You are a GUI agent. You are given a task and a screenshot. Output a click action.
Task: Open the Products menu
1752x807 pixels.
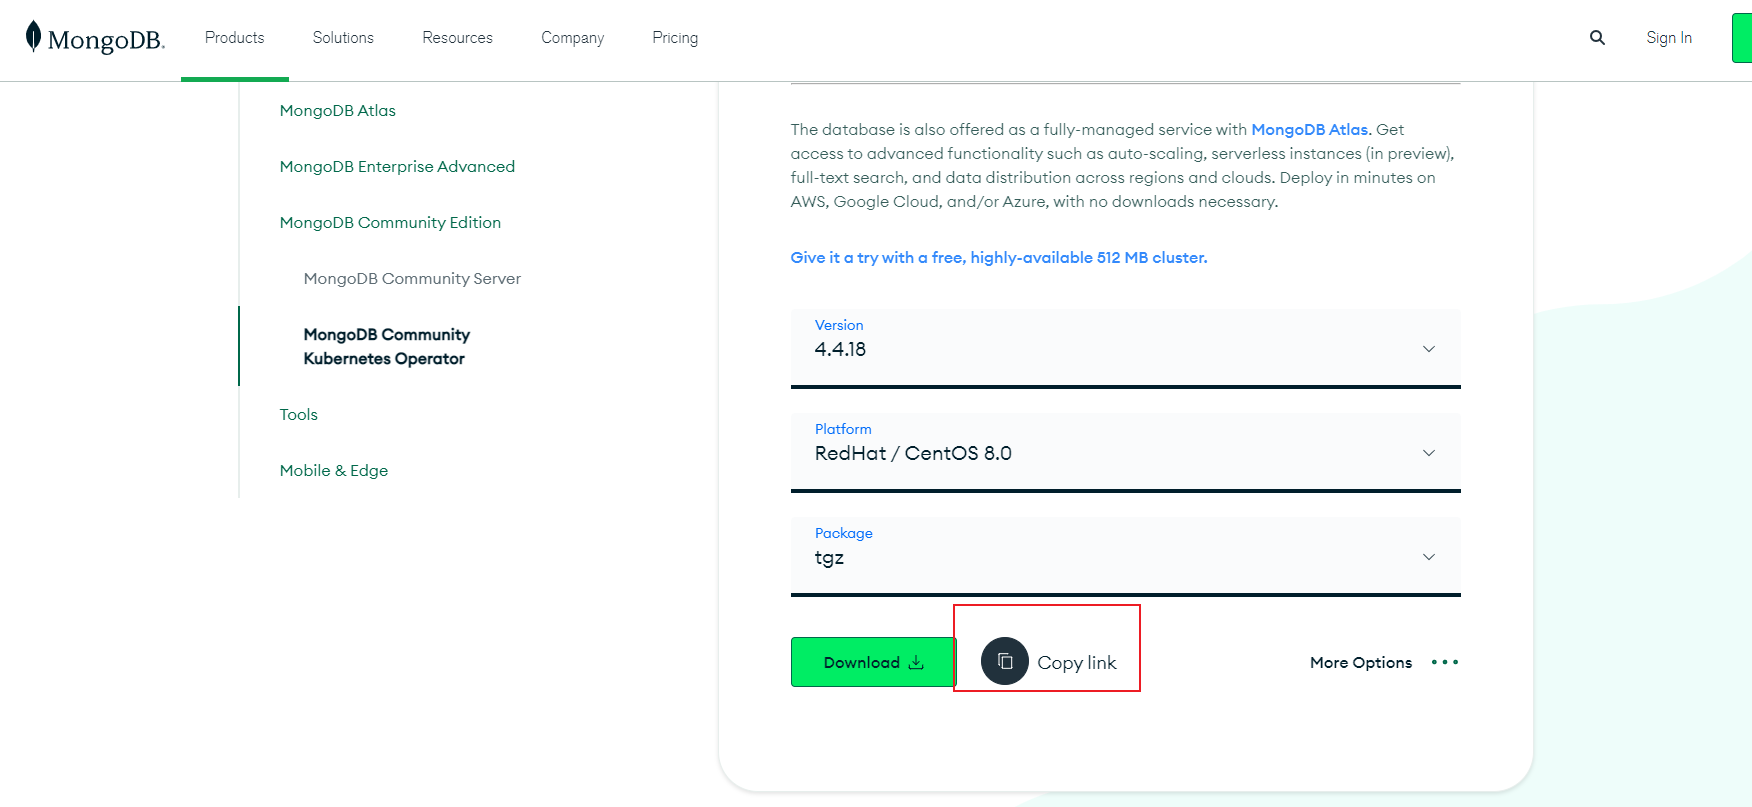235,38
